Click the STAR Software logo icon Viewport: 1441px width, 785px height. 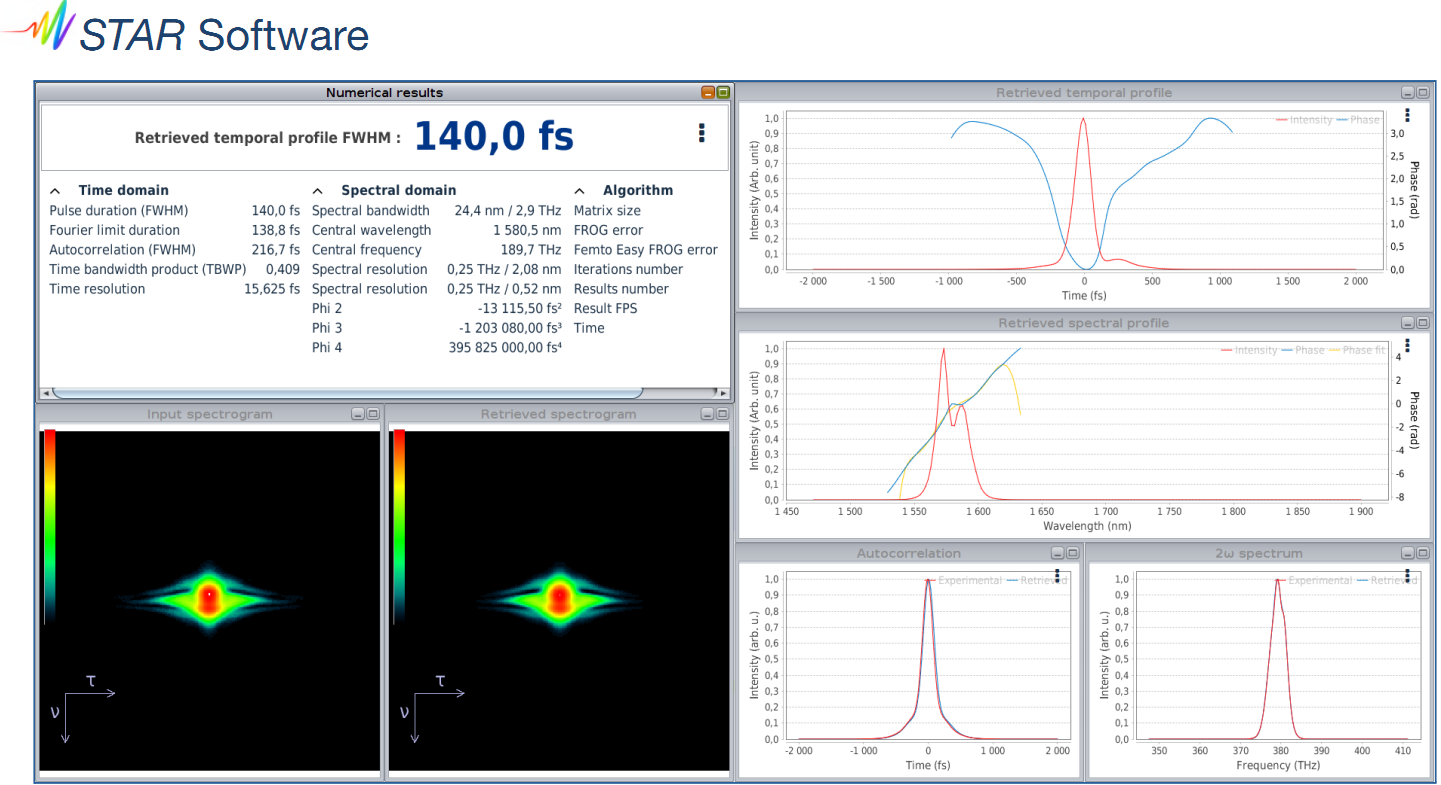40,27
